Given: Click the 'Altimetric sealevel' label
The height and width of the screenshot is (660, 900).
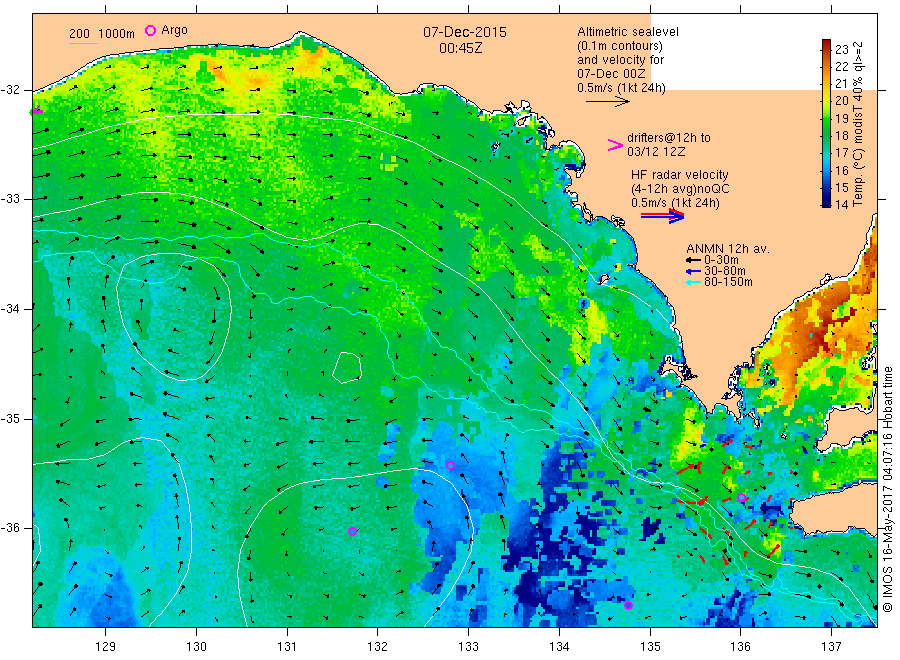Looking at the screenshot, I should (628, 32).
